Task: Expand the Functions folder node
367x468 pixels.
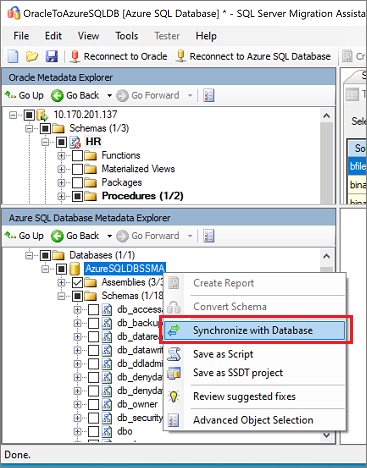Action: [61, 156]
